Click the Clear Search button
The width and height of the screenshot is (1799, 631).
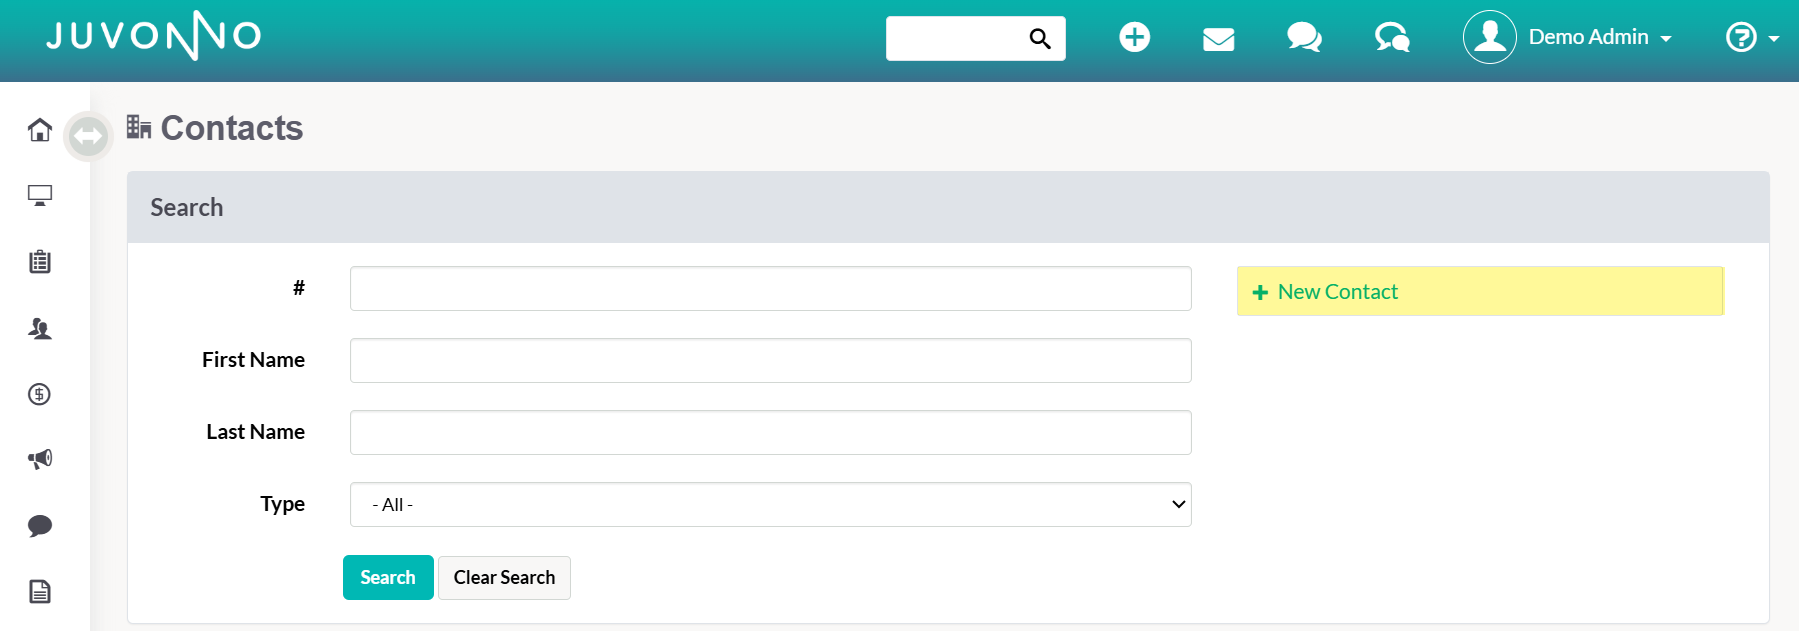(504, 577)
